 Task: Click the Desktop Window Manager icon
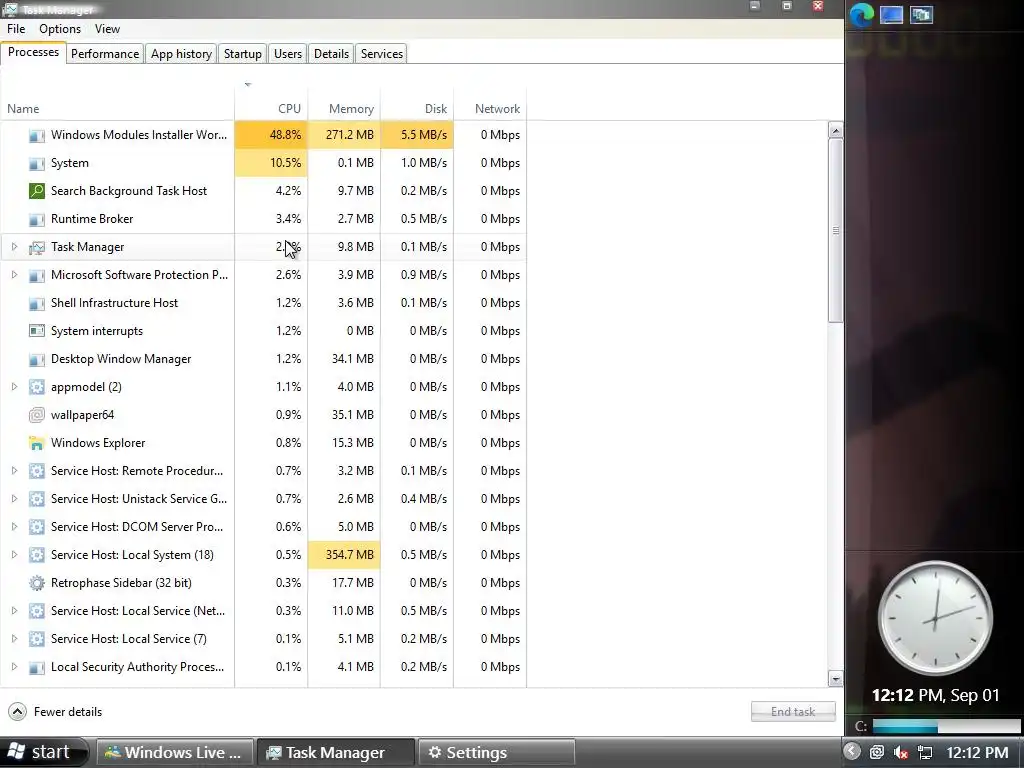37,359
